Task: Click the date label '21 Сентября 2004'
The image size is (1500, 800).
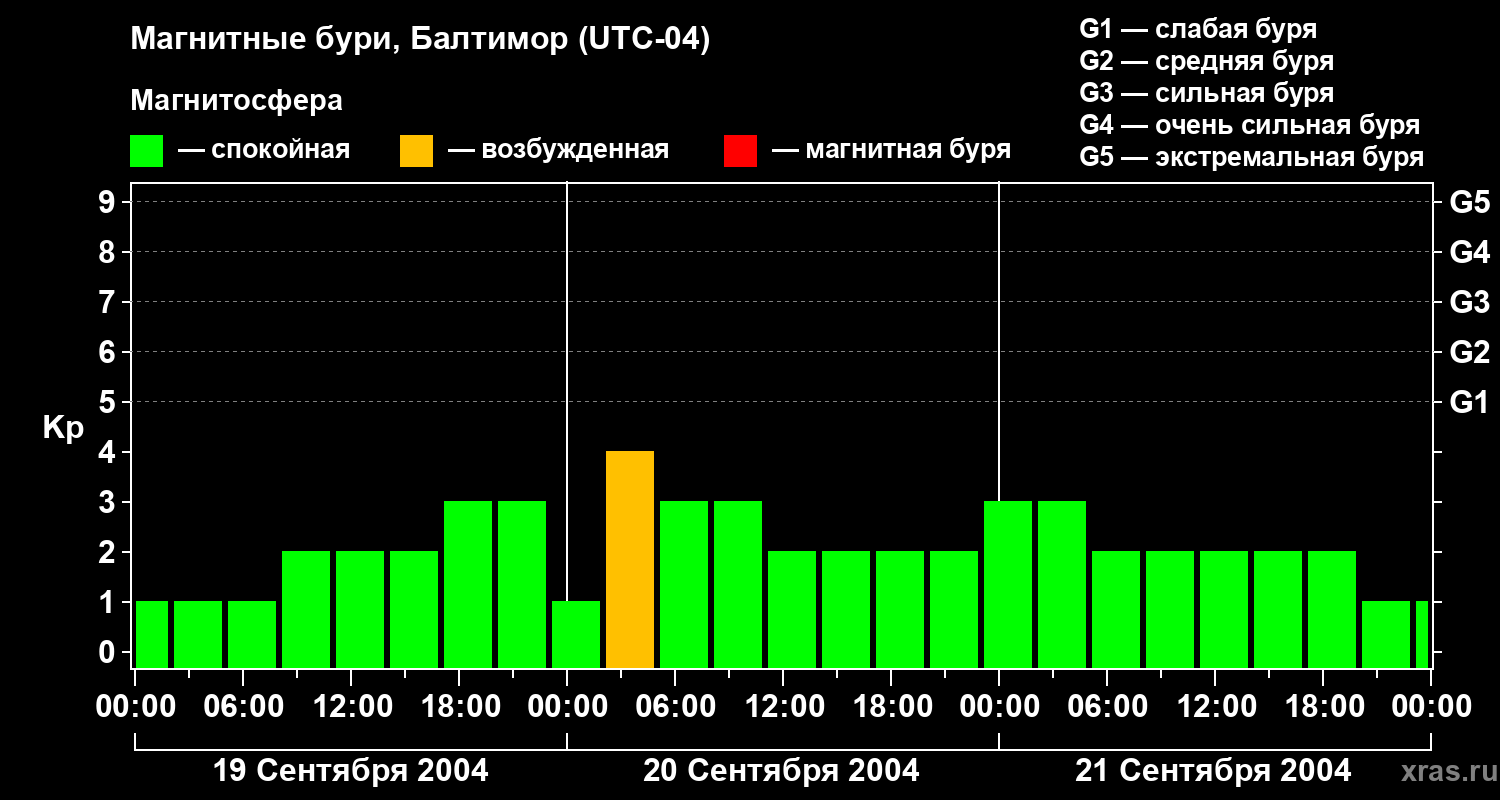Action: pos(1213,771)
